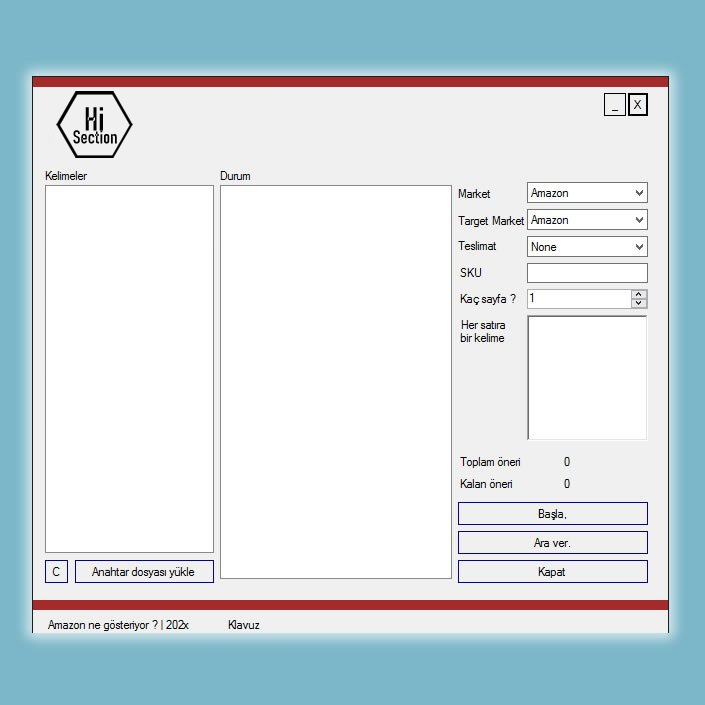705x705 pixels.
Task: Open the Klavuz link
Action: [x=244, y=625]
